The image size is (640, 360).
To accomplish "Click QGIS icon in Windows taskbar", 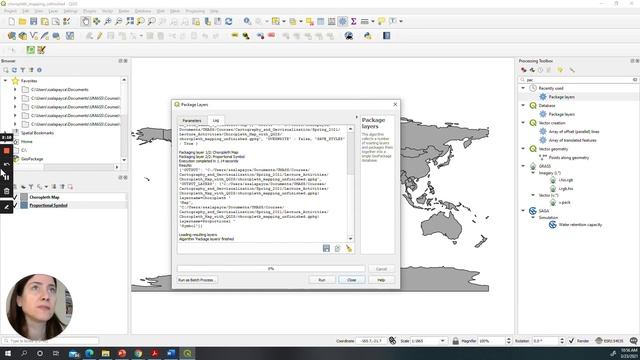I will click(187, 353).
